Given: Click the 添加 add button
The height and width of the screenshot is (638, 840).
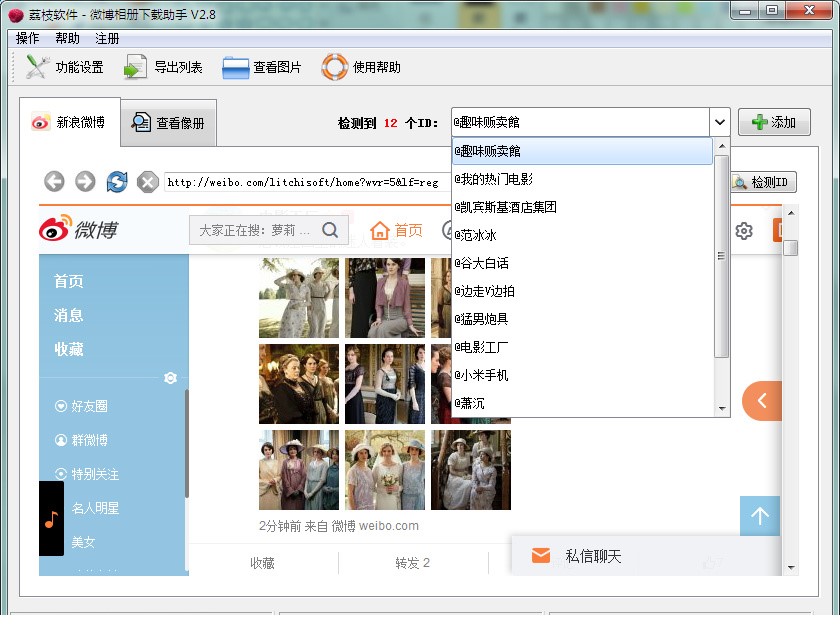Looking at the screenshot, I should pyautogui.click(x=774, y=122).
